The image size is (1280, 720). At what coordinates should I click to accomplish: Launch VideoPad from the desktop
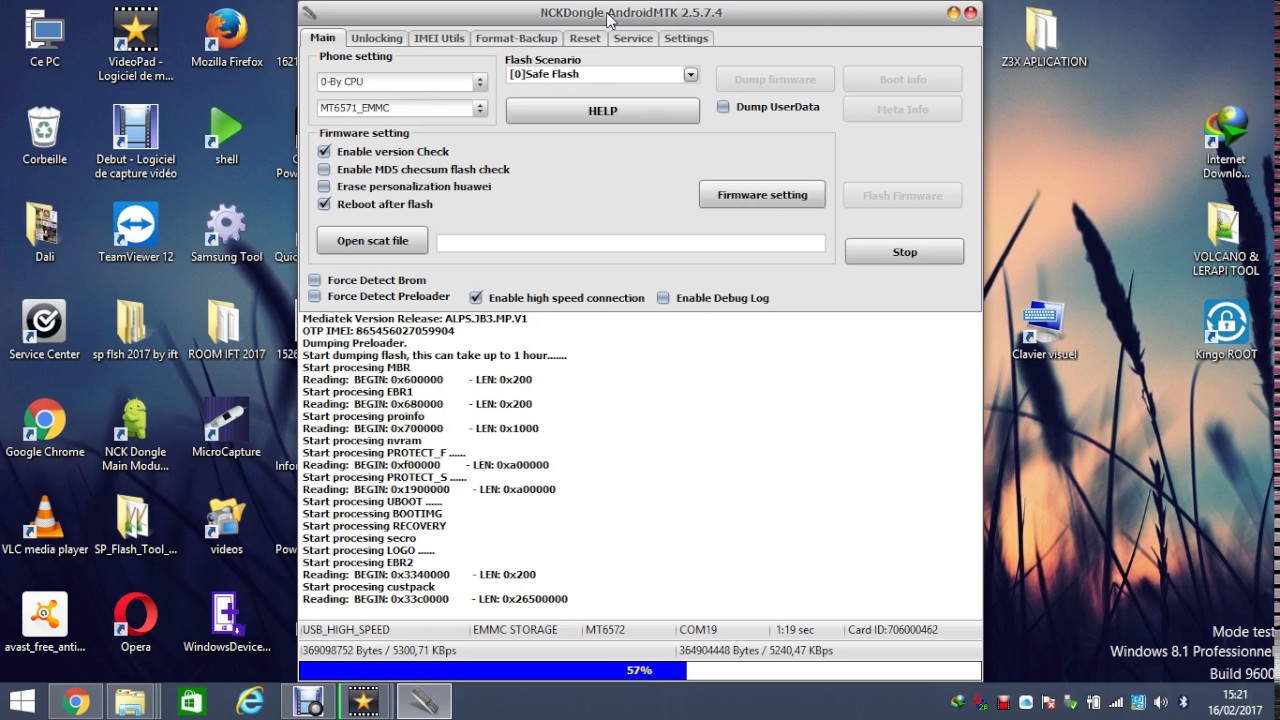(x=135, y=45)
